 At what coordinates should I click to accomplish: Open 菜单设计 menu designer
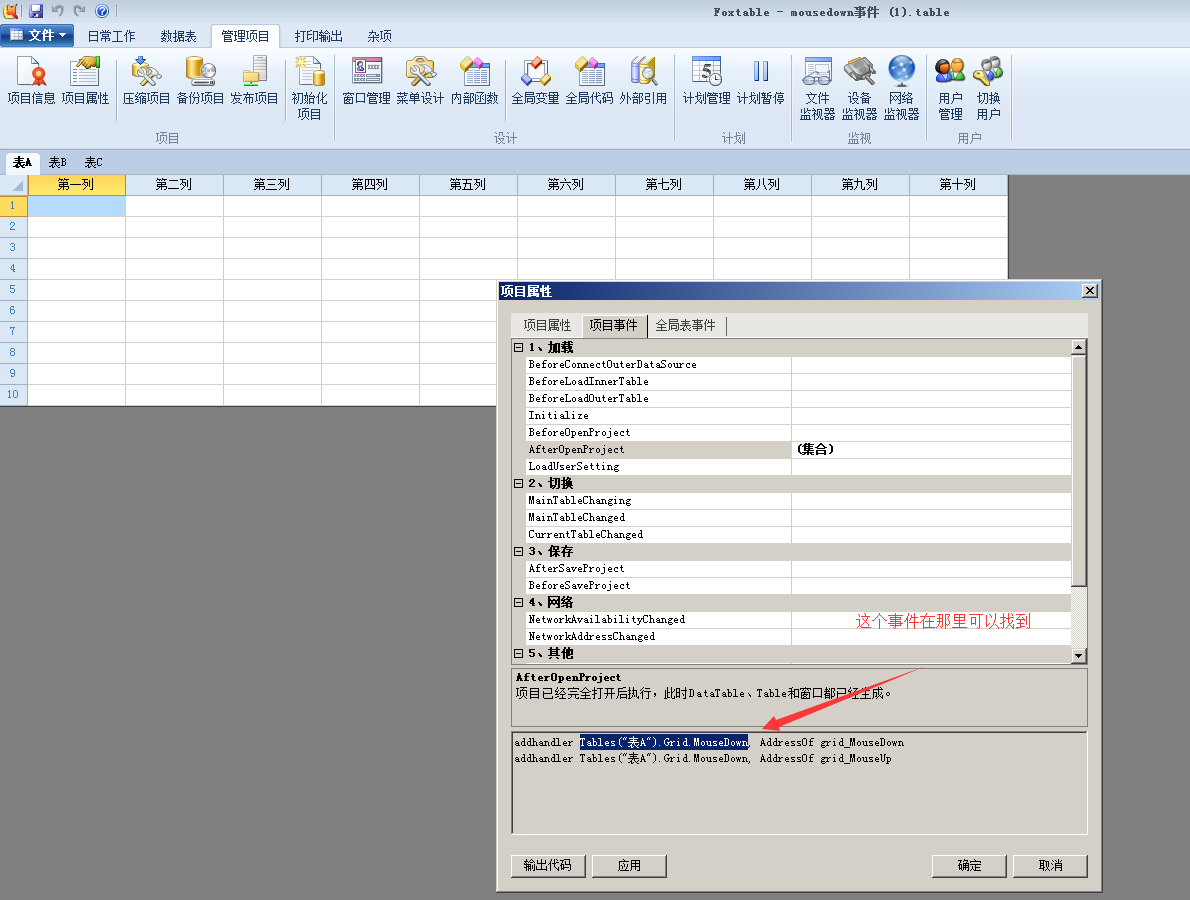tap(420, 81)
